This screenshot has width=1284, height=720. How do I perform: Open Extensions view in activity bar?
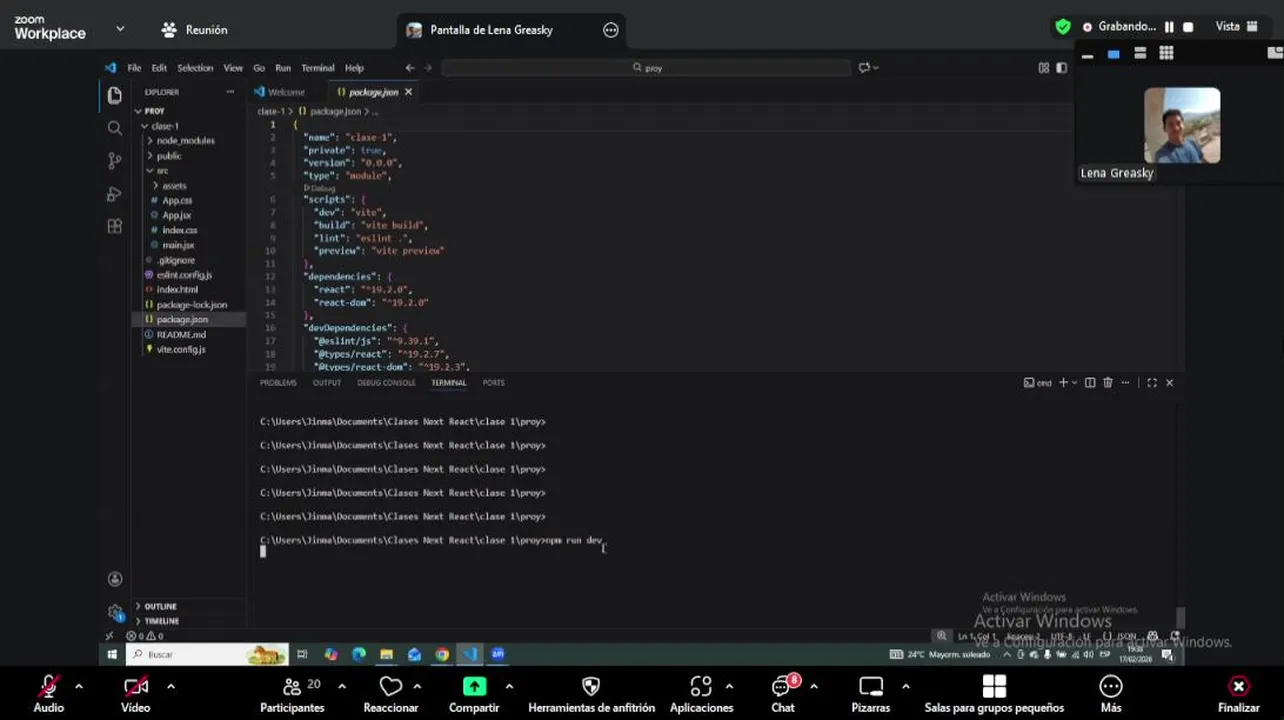(x=114, y=227)
